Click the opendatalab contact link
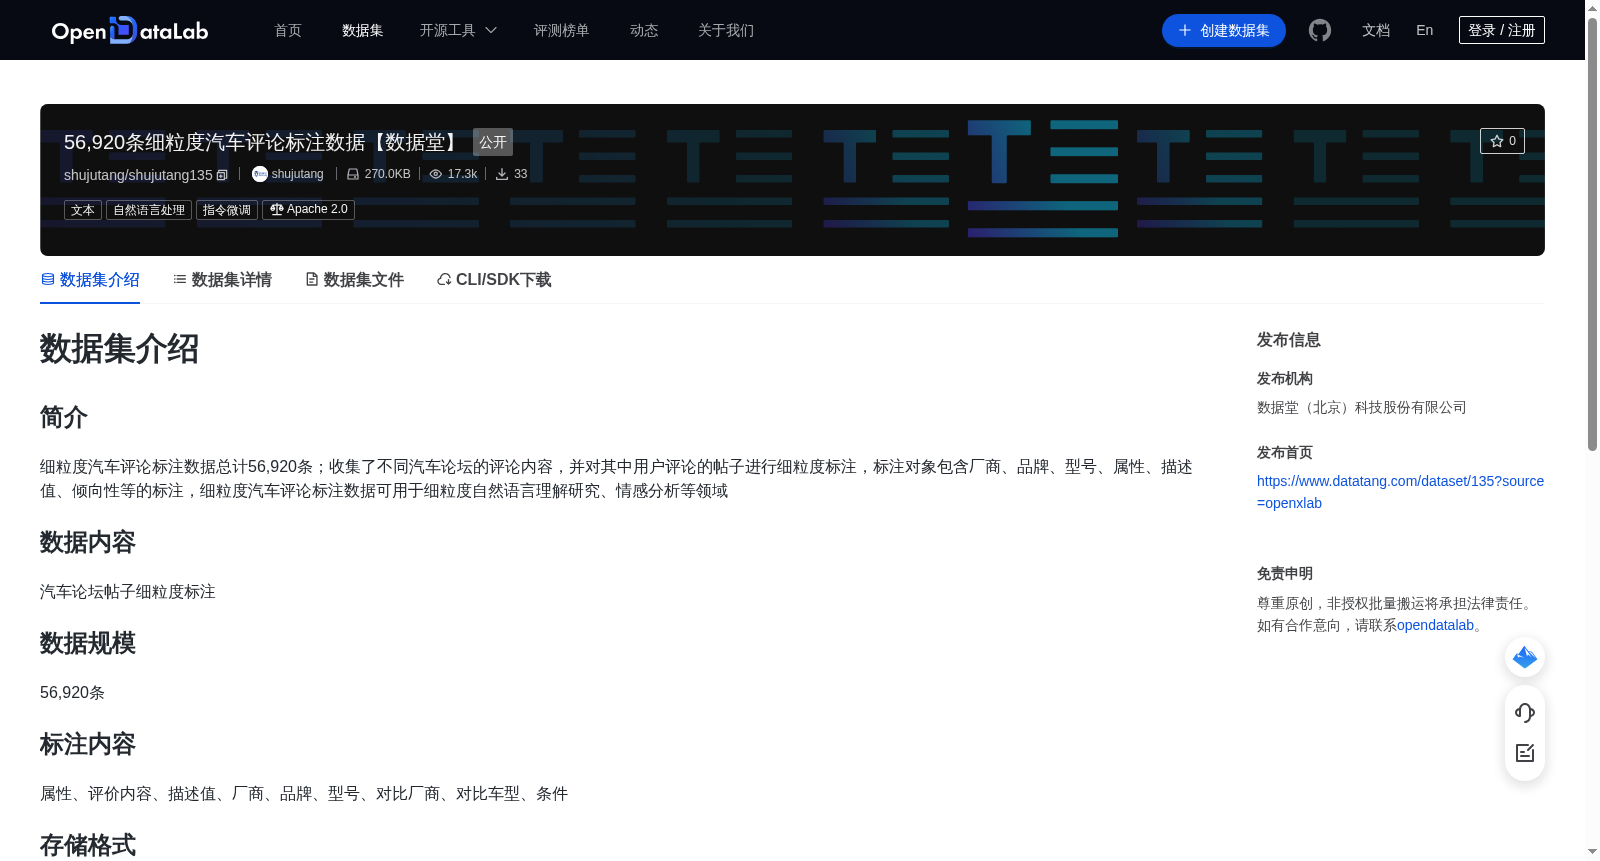Image resolution: width=1600 pixels, height=861 pixels. (x=1435, y=625)
